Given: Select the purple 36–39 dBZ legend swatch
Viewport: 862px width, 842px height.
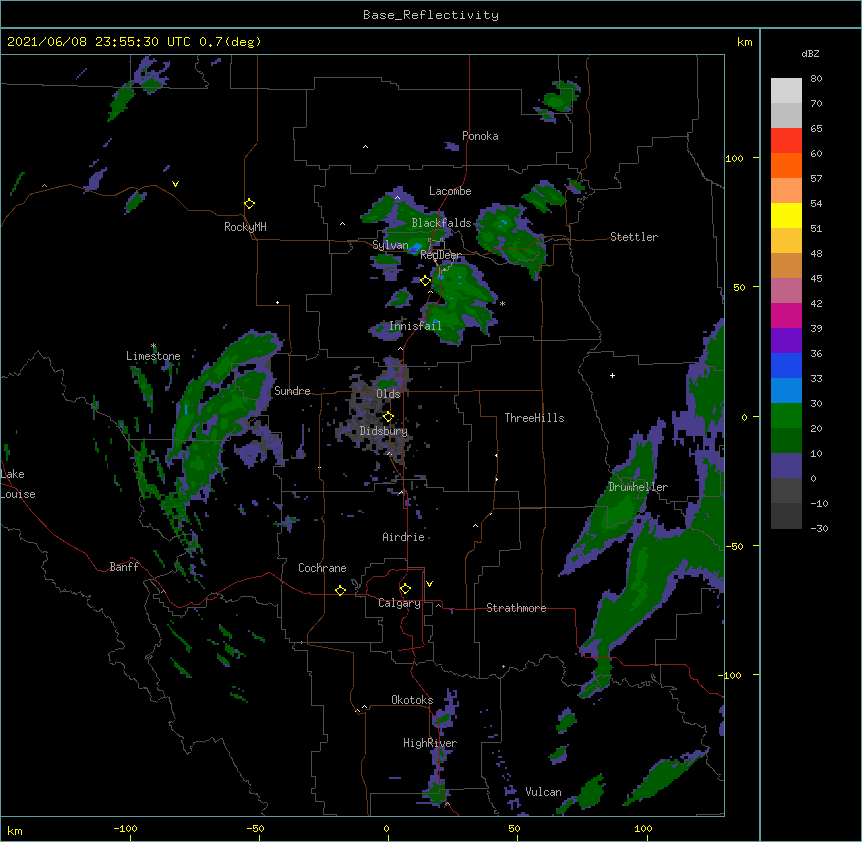Looking at the screenshot, I should 786,340.
